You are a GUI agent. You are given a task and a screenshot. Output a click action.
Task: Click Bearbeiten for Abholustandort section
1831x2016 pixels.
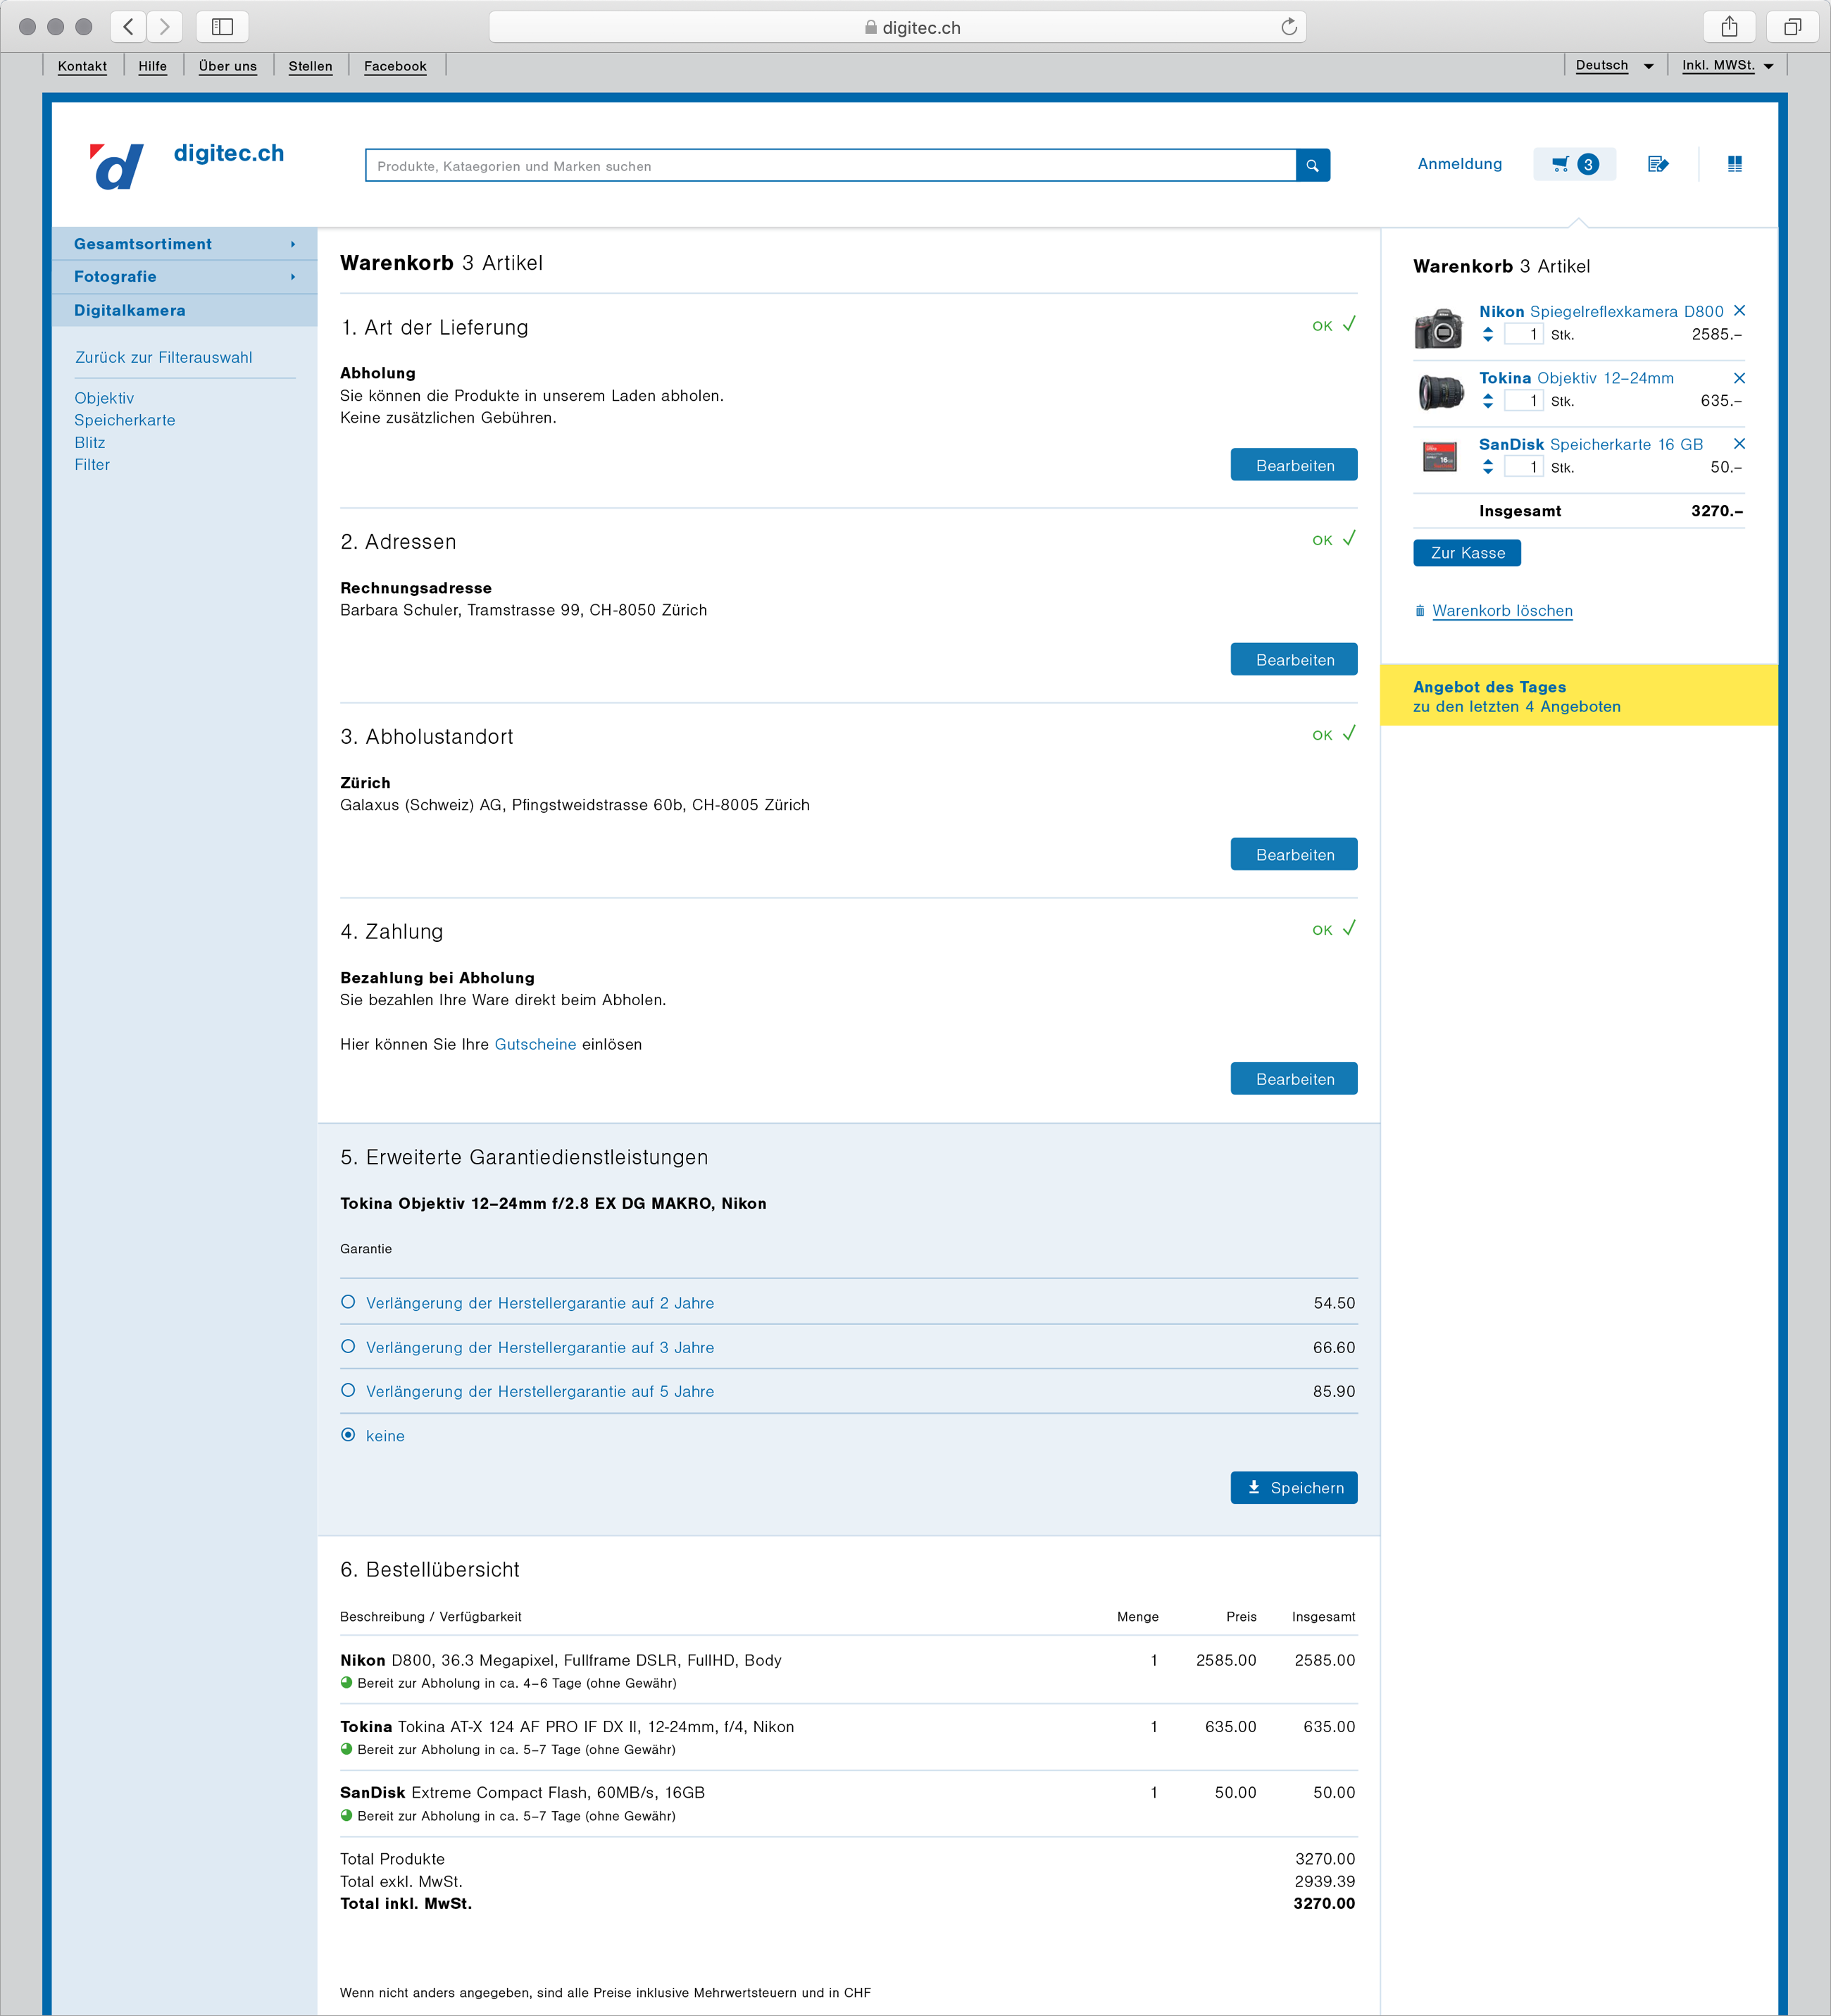(1294, 855)
